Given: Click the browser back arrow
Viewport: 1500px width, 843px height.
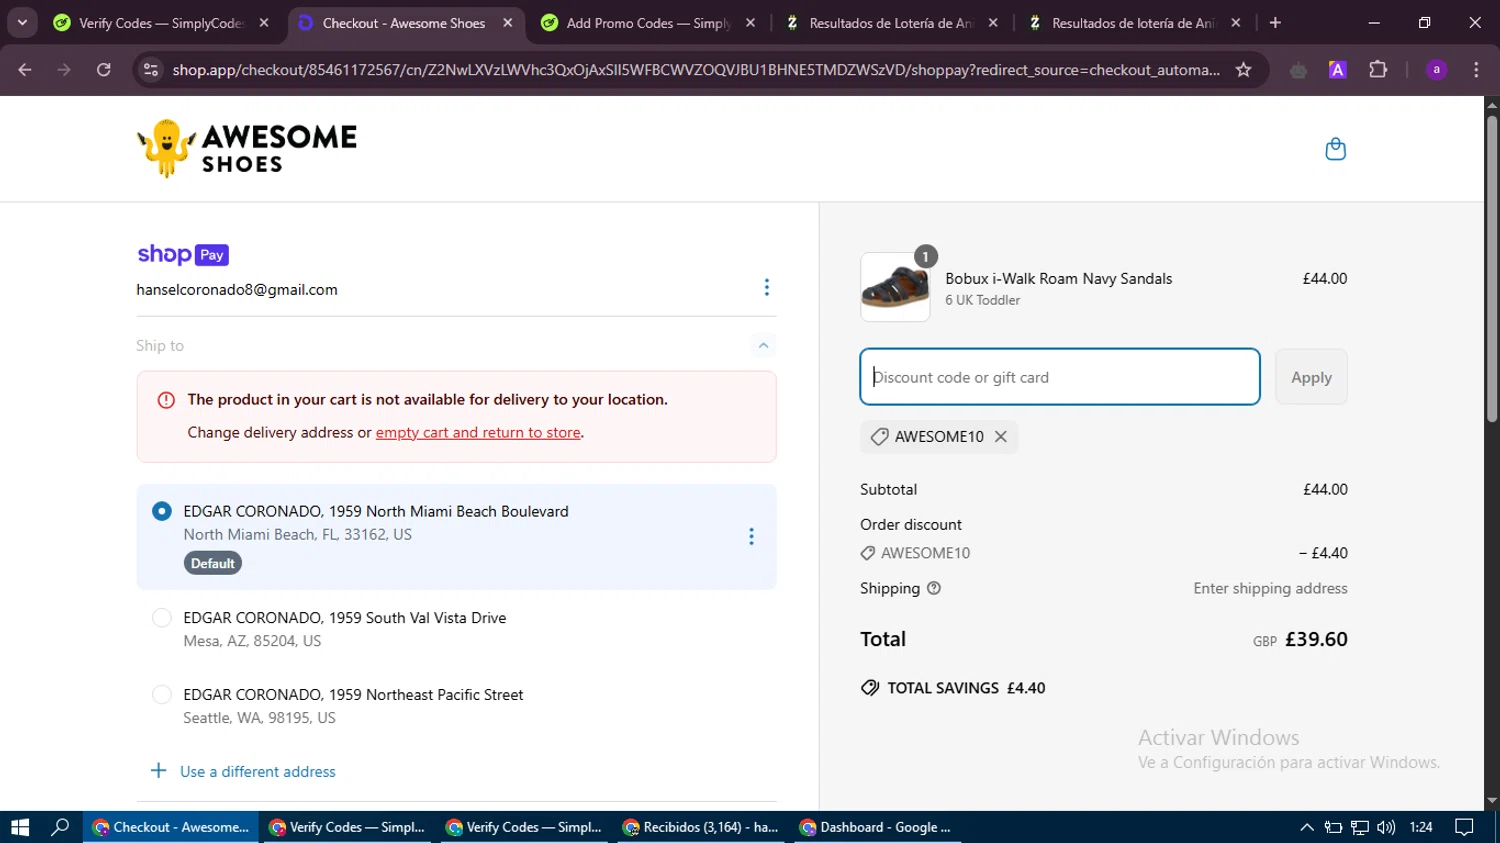Looking at the screenshot, I should (25, 70).
